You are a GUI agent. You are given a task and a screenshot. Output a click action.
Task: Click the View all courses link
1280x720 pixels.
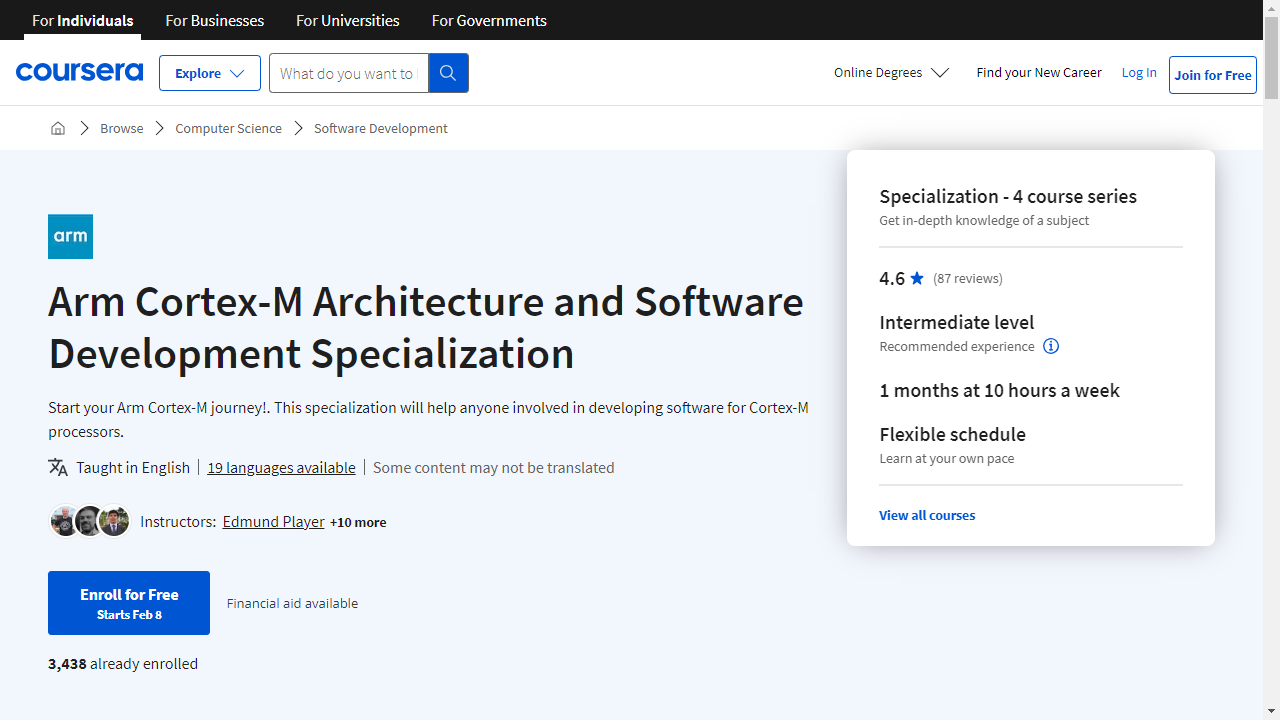tap(927, 515)
